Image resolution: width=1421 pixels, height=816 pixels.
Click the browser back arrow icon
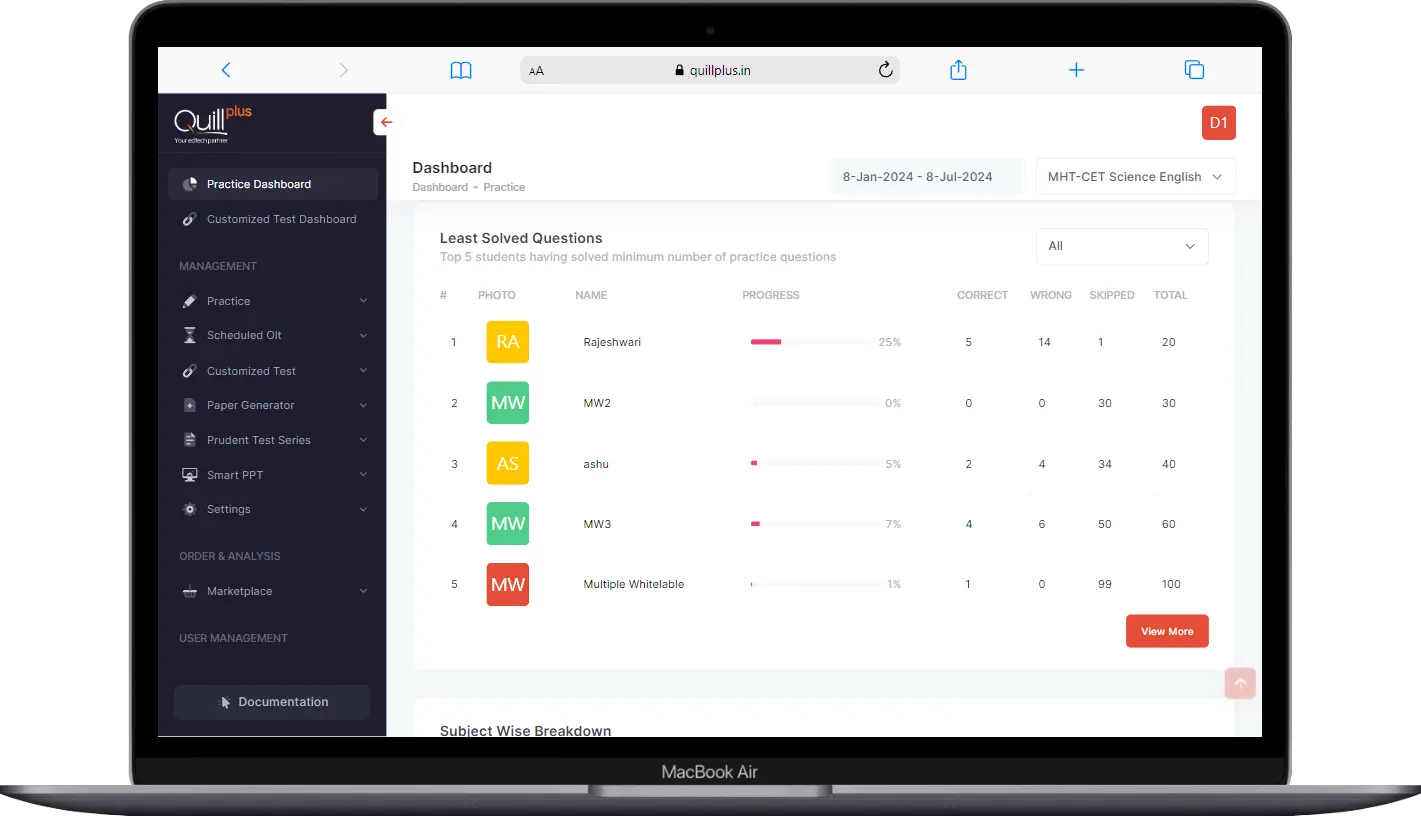point(226,70)
